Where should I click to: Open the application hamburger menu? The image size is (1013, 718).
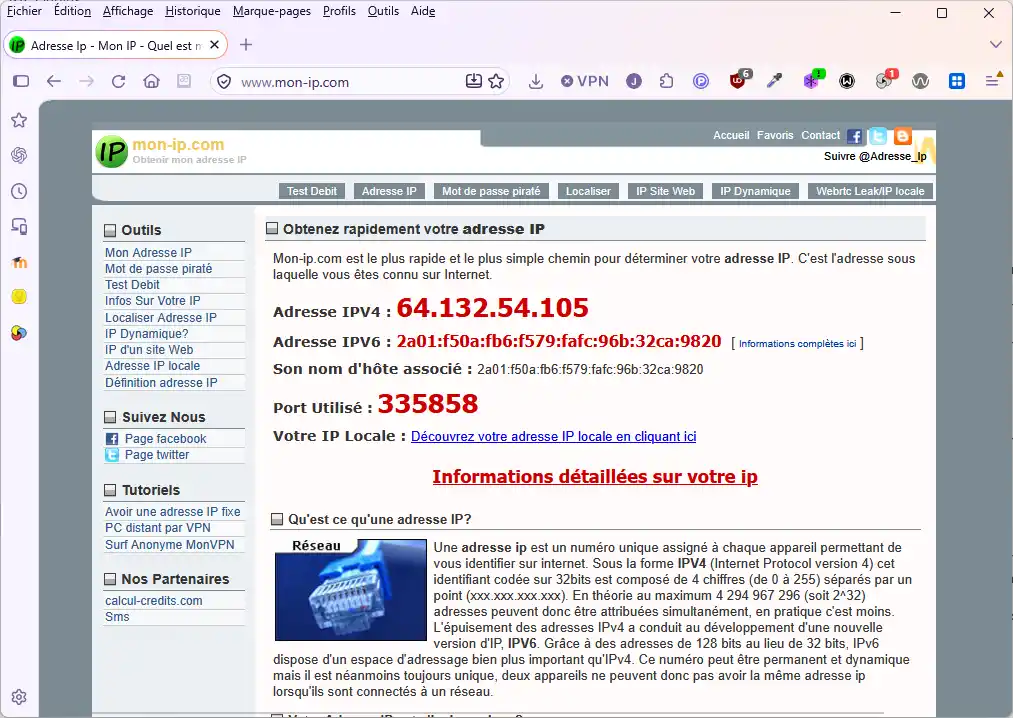click(x=992, y=81)
